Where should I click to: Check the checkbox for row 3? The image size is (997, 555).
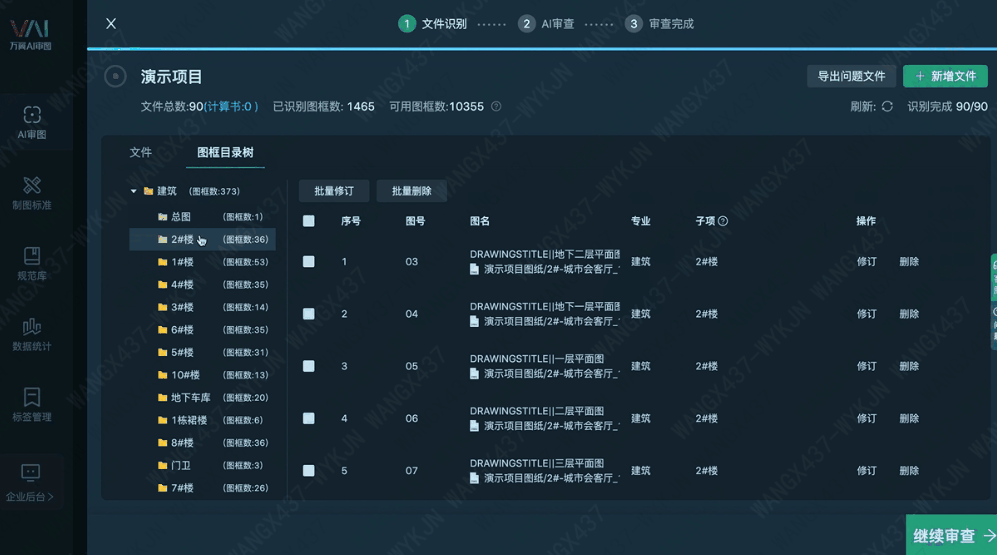point(309,366)
